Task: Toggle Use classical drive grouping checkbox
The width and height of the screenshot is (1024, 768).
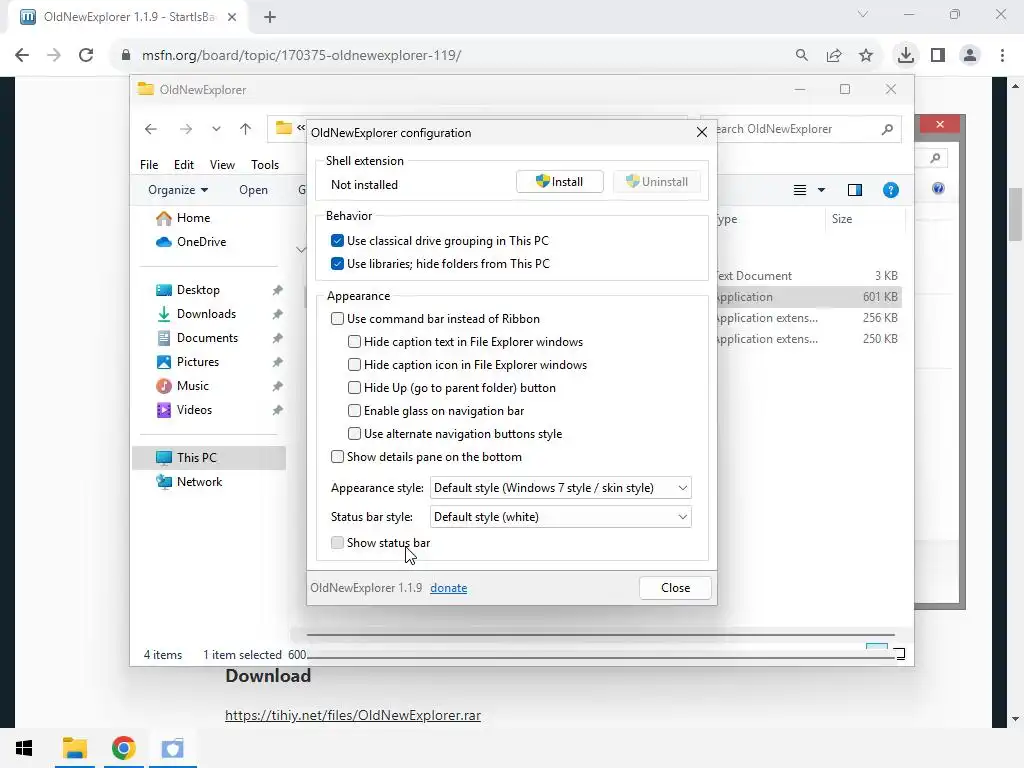Action: coord(337,241)
